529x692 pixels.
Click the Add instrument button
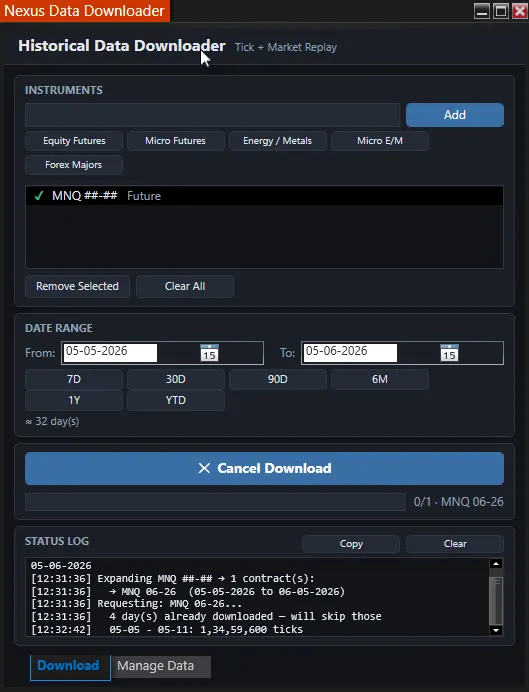(455, 115)
